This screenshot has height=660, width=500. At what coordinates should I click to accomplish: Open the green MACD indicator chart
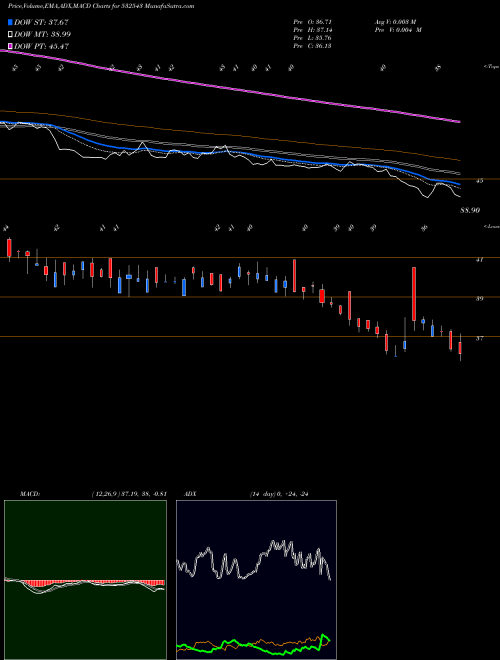pyautogui.click(x=85, y=580)
